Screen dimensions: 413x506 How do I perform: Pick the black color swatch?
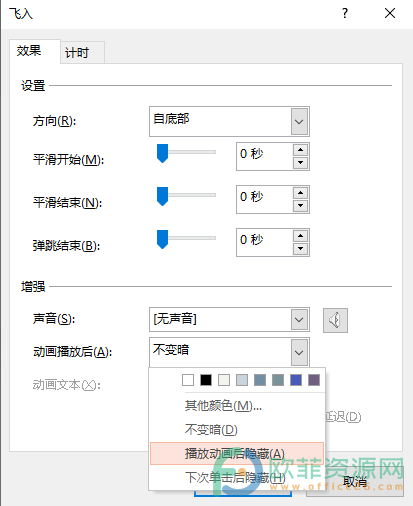206,380
